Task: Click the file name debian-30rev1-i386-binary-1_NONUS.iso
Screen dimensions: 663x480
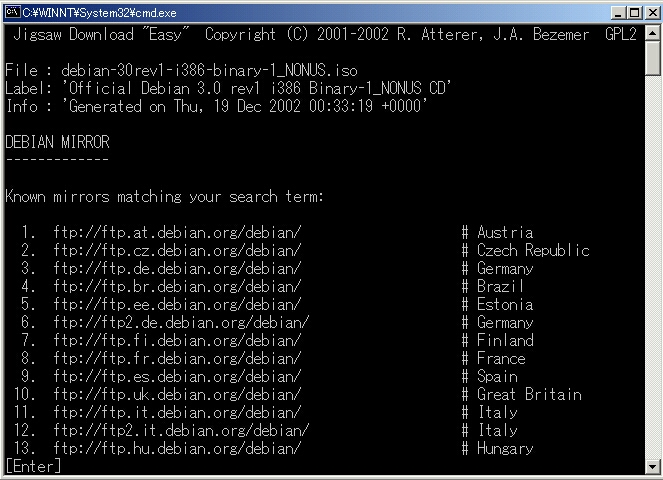Action: tap(209, 70)
